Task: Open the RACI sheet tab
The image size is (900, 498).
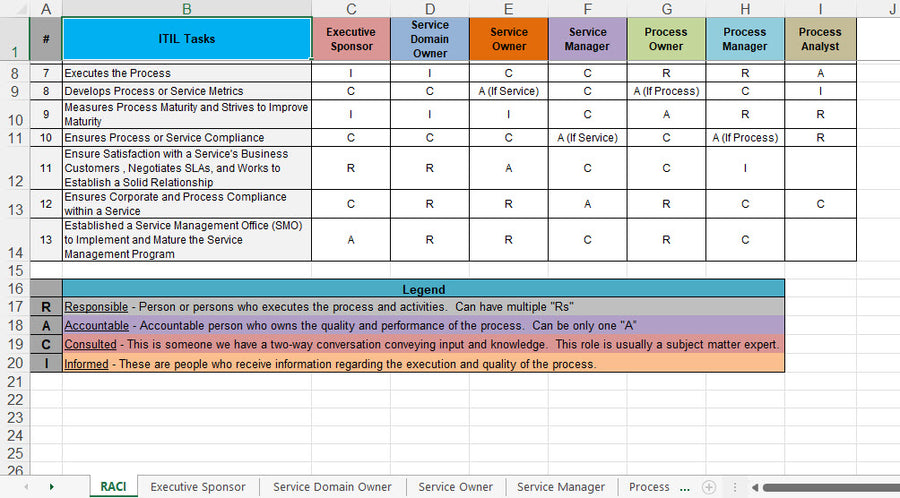Action: click(113, 487)
